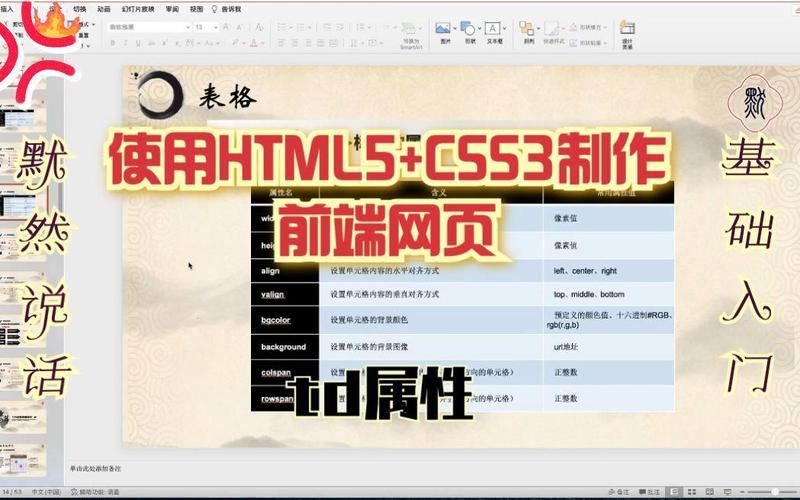800x500 pixels.
Task: Increase the list indent level
Action: click(x=340, y=27)
